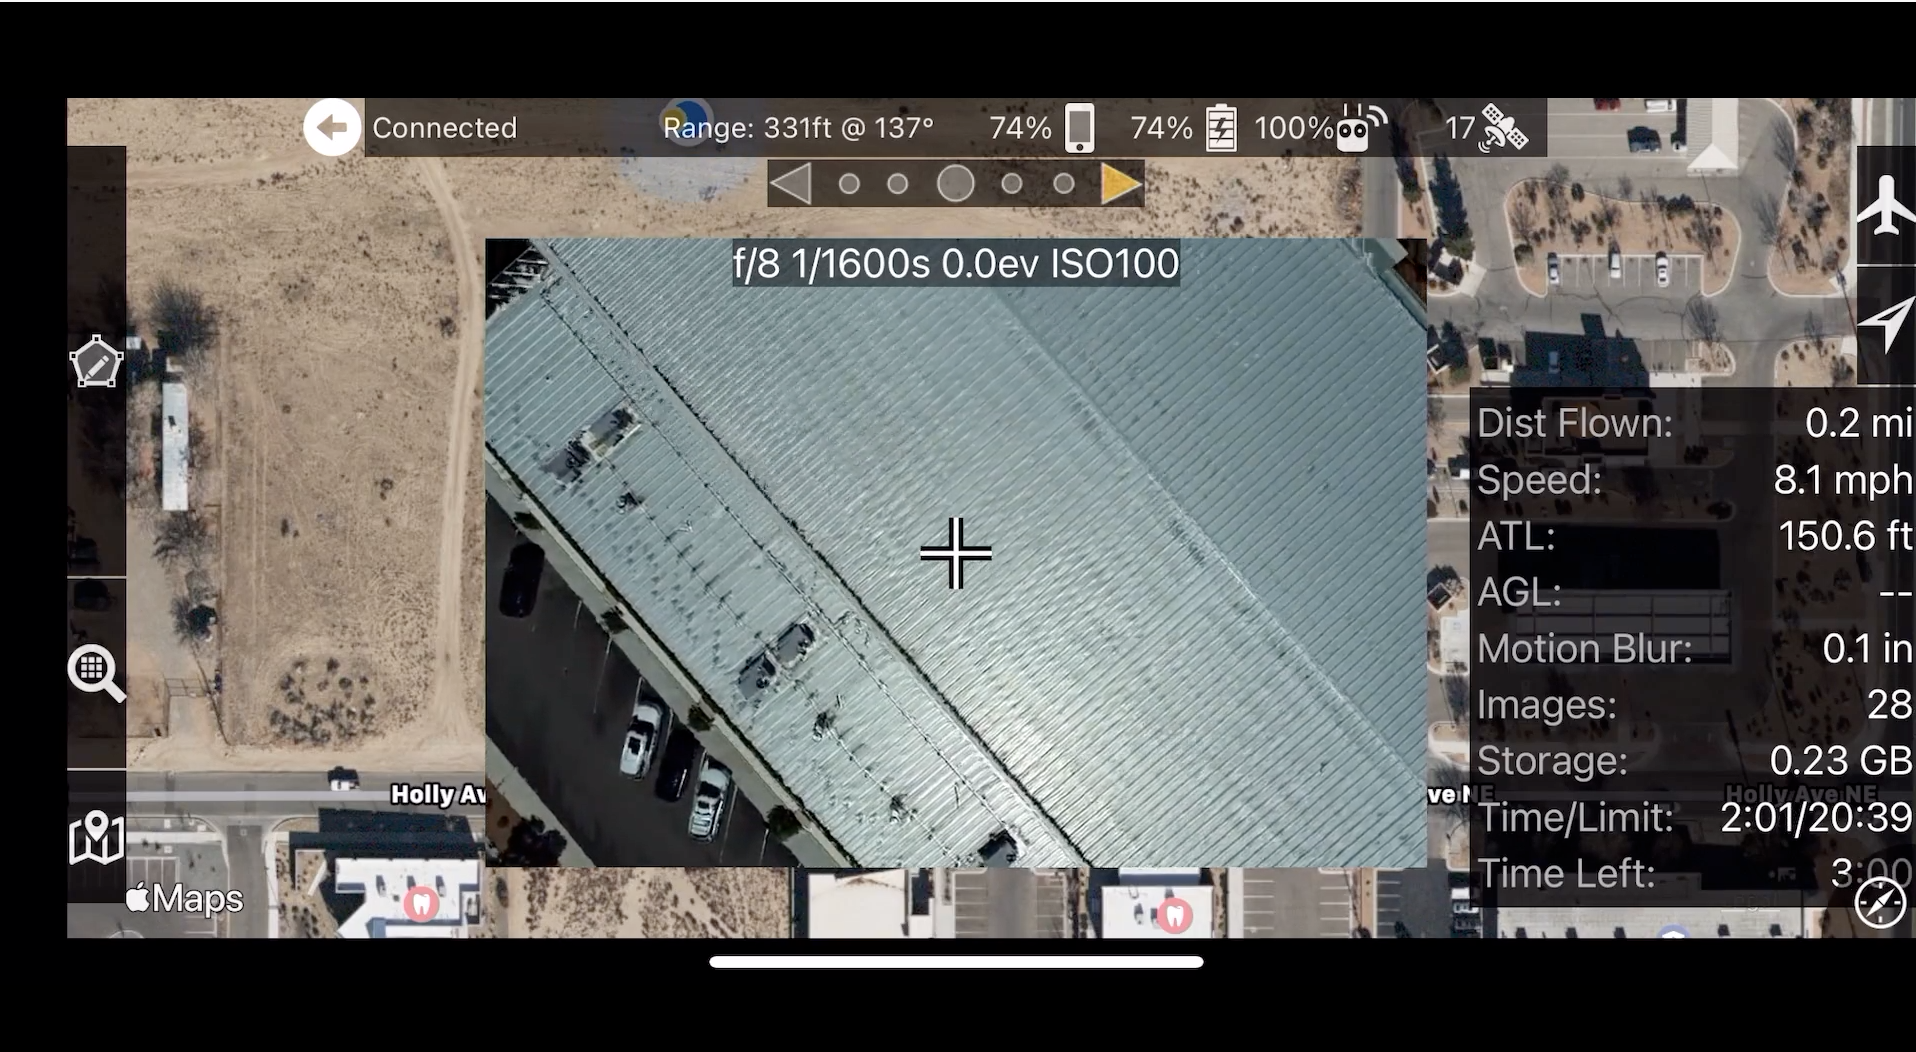Tap the compass icon
Viewport: 1916px width, 1052px height.
pos(1879,903)
